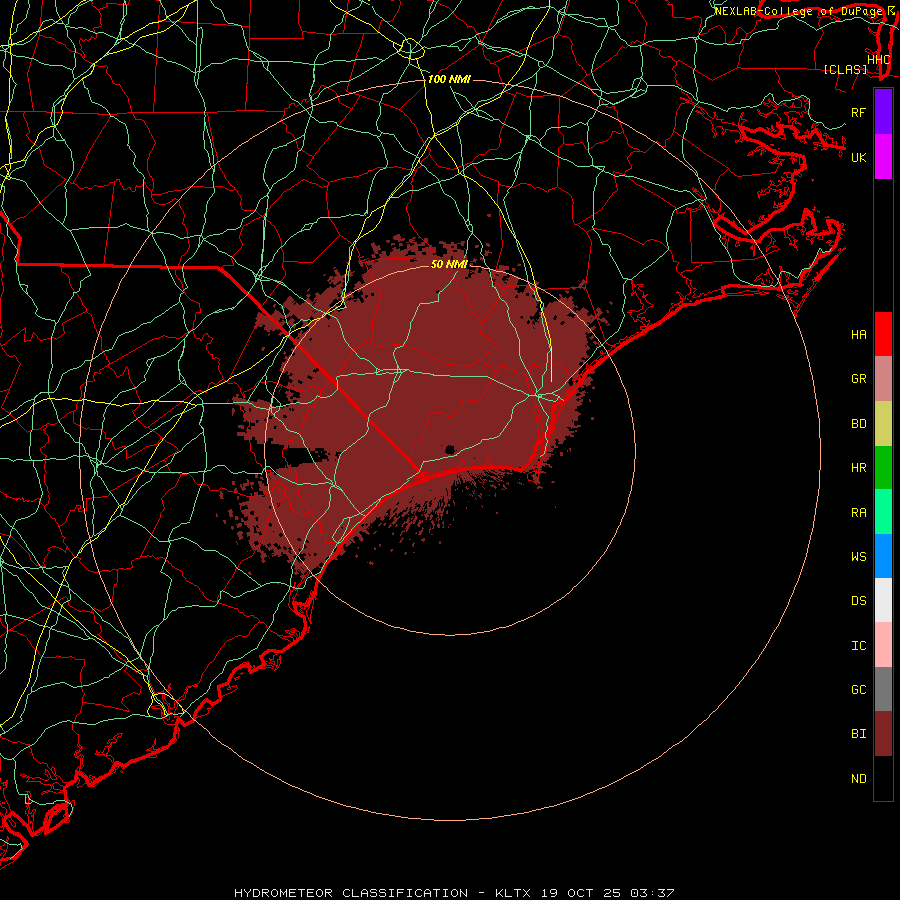This screenshot has width=900, height=900.
Task: Click the ND black legend swatch
Action: [x=883, y=778]
